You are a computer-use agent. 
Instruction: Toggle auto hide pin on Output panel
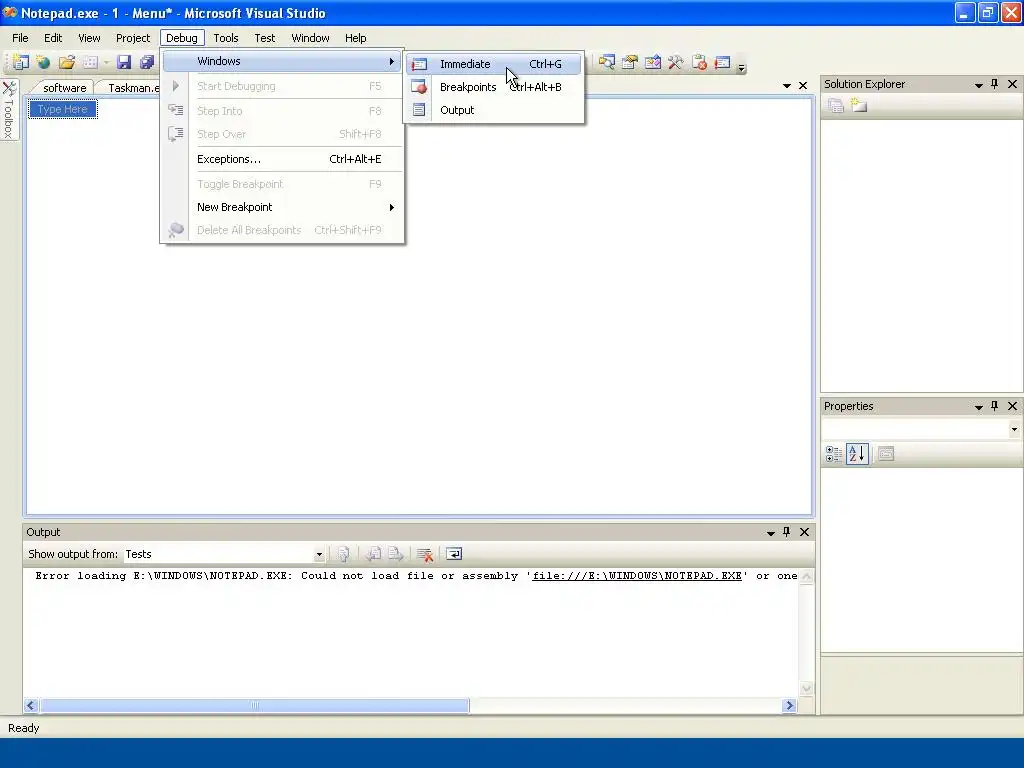pos(787,532)
